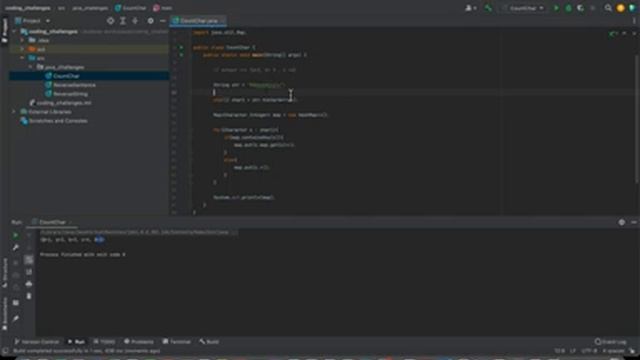Image resolution: width=640 pixels, height=360 pixels.
Task: Click the UTF-8 encoding status indicator
Action: 589,351
